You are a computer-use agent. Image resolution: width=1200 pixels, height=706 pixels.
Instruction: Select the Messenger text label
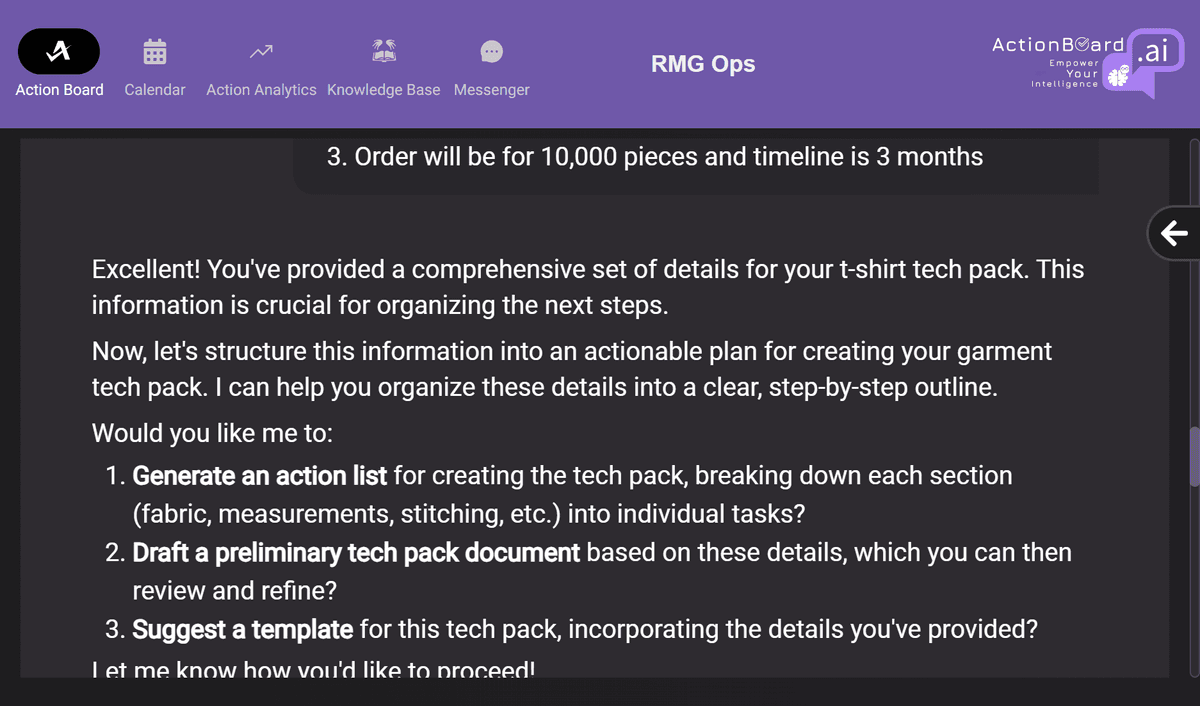(492, 90)
